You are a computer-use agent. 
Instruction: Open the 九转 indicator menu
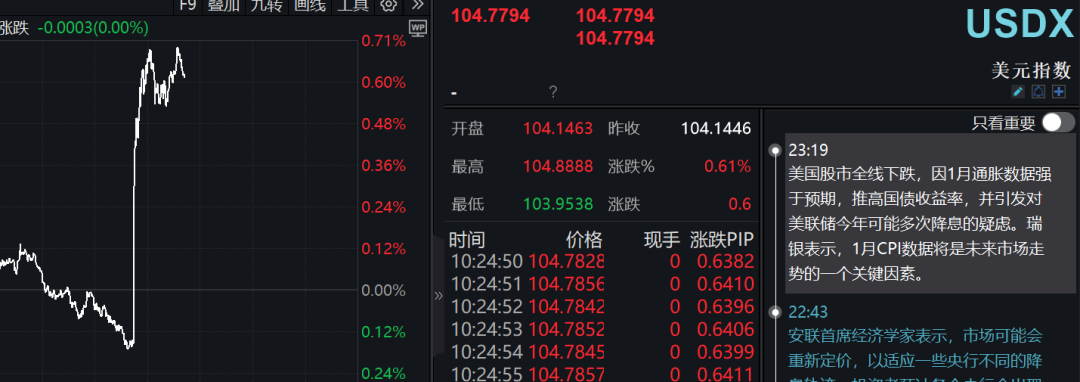266,6
